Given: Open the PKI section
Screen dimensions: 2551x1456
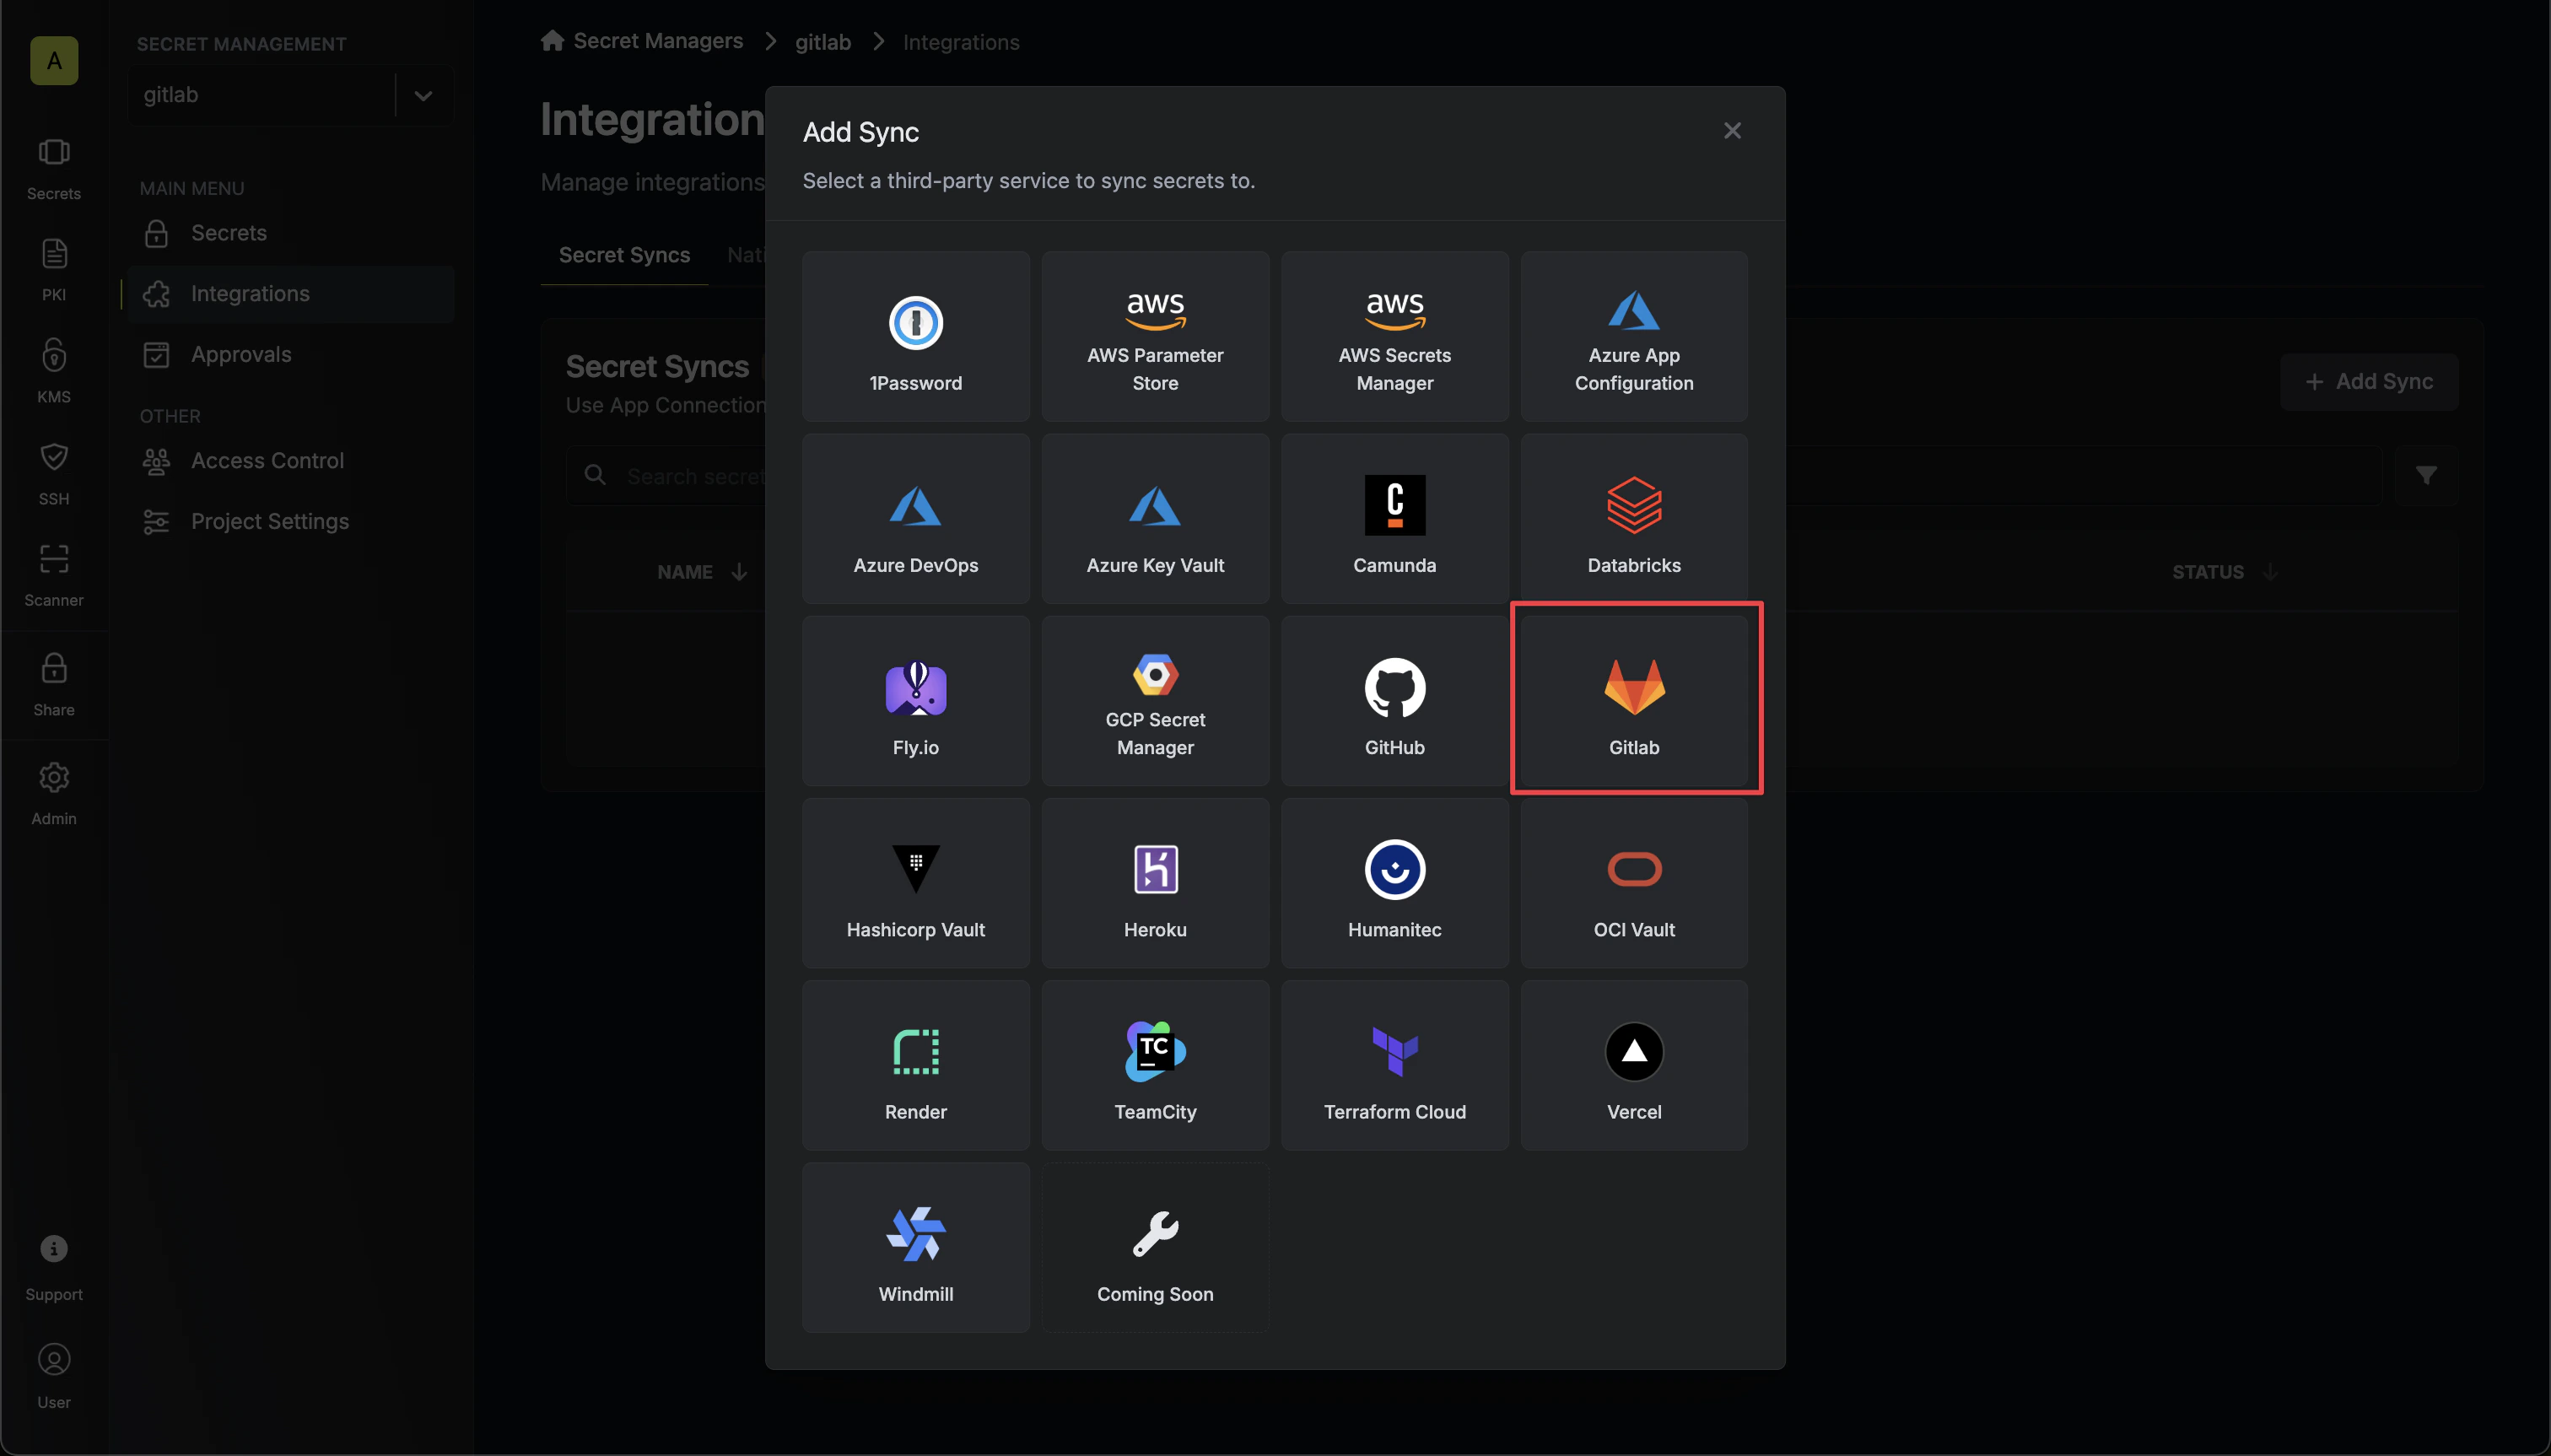Looking at the screenshot, I should pos(54,271).
